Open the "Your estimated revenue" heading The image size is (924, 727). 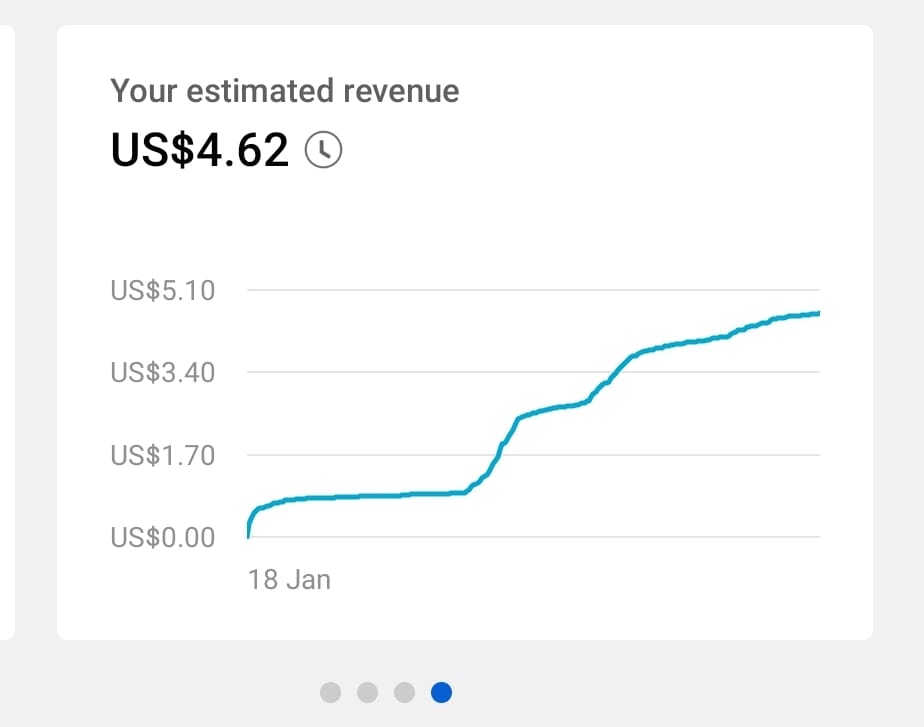[285, 91]
